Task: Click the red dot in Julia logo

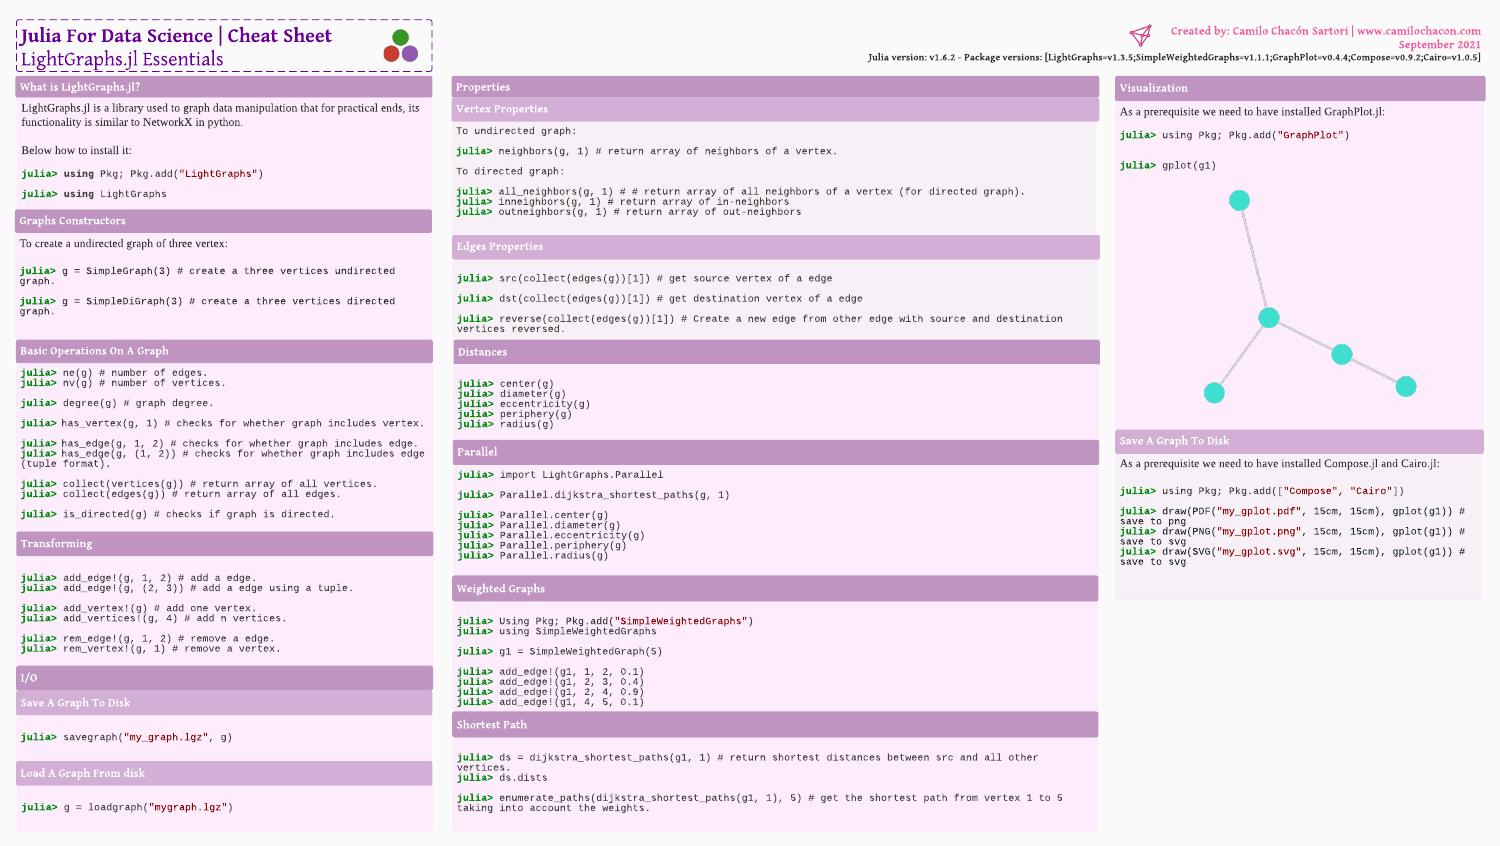Action: point(392,53)
